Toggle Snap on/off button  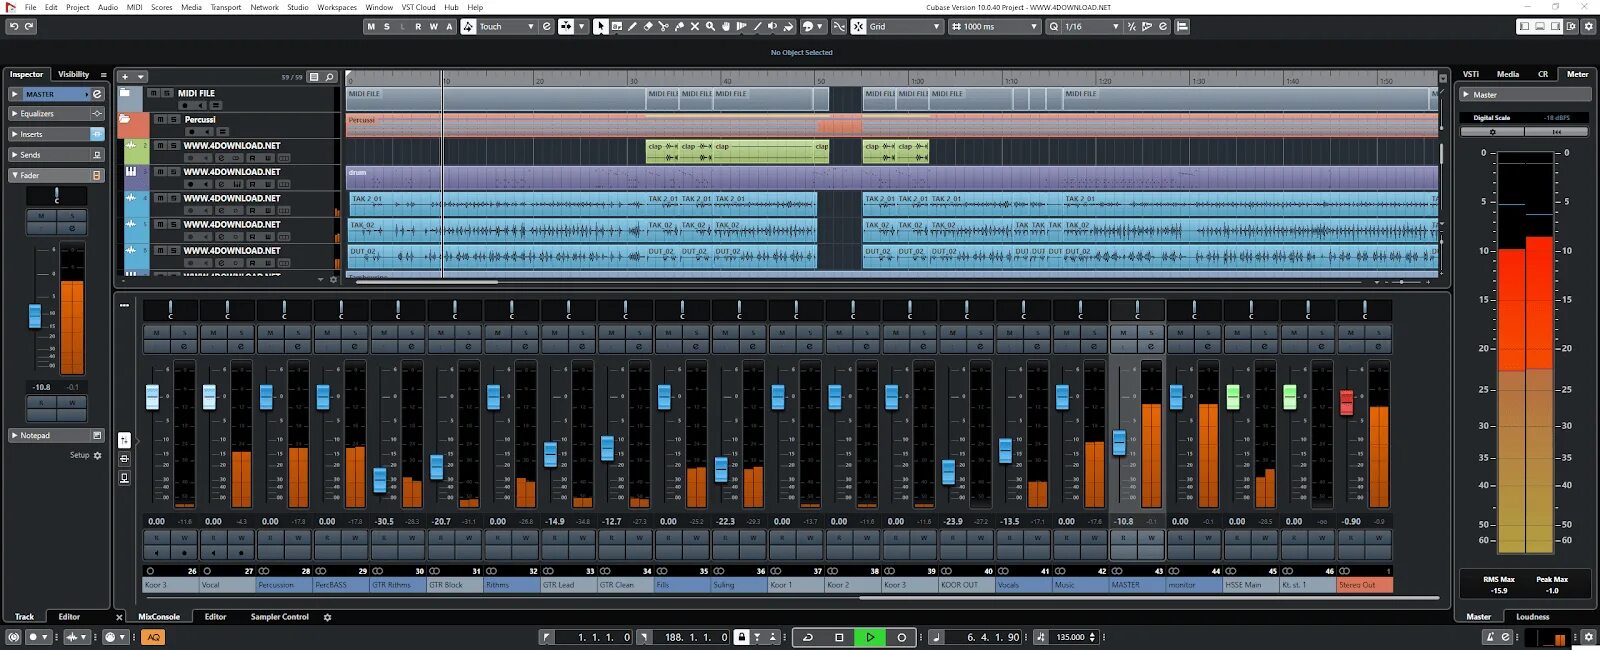point(859,26)
